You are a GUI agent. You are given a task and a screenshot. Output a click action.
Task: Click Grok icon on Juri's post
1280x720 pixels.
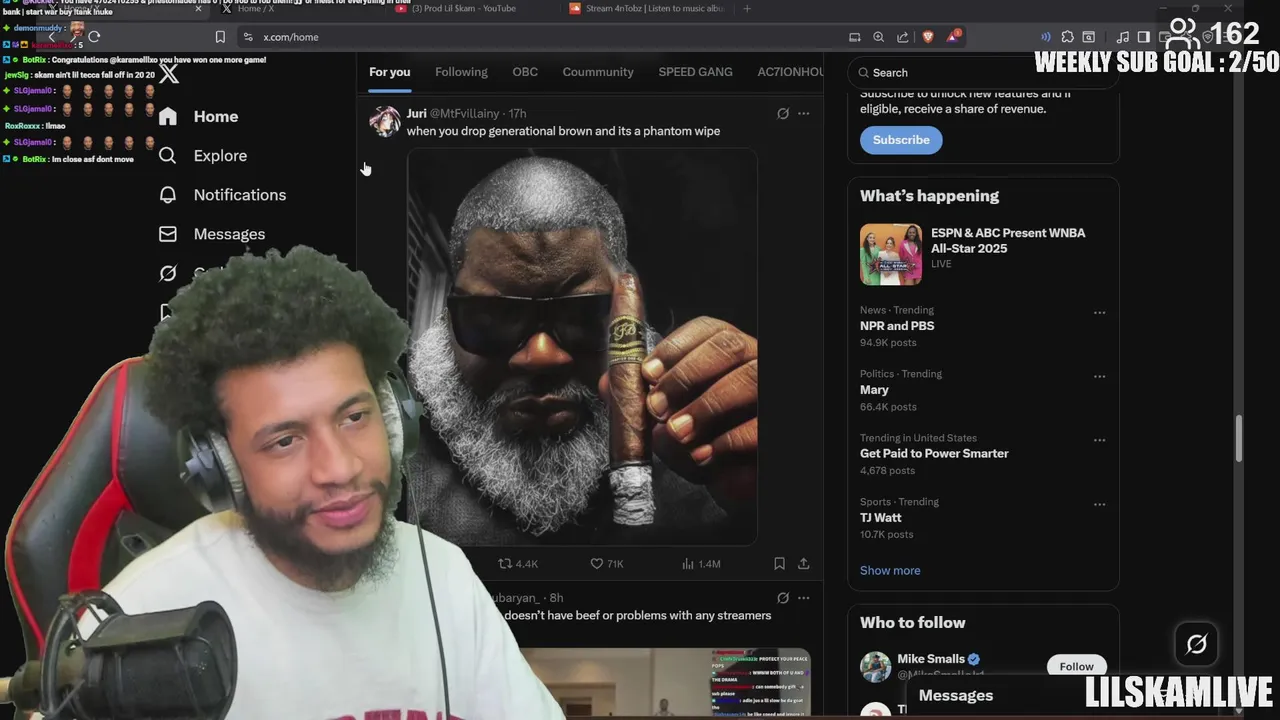783,114
